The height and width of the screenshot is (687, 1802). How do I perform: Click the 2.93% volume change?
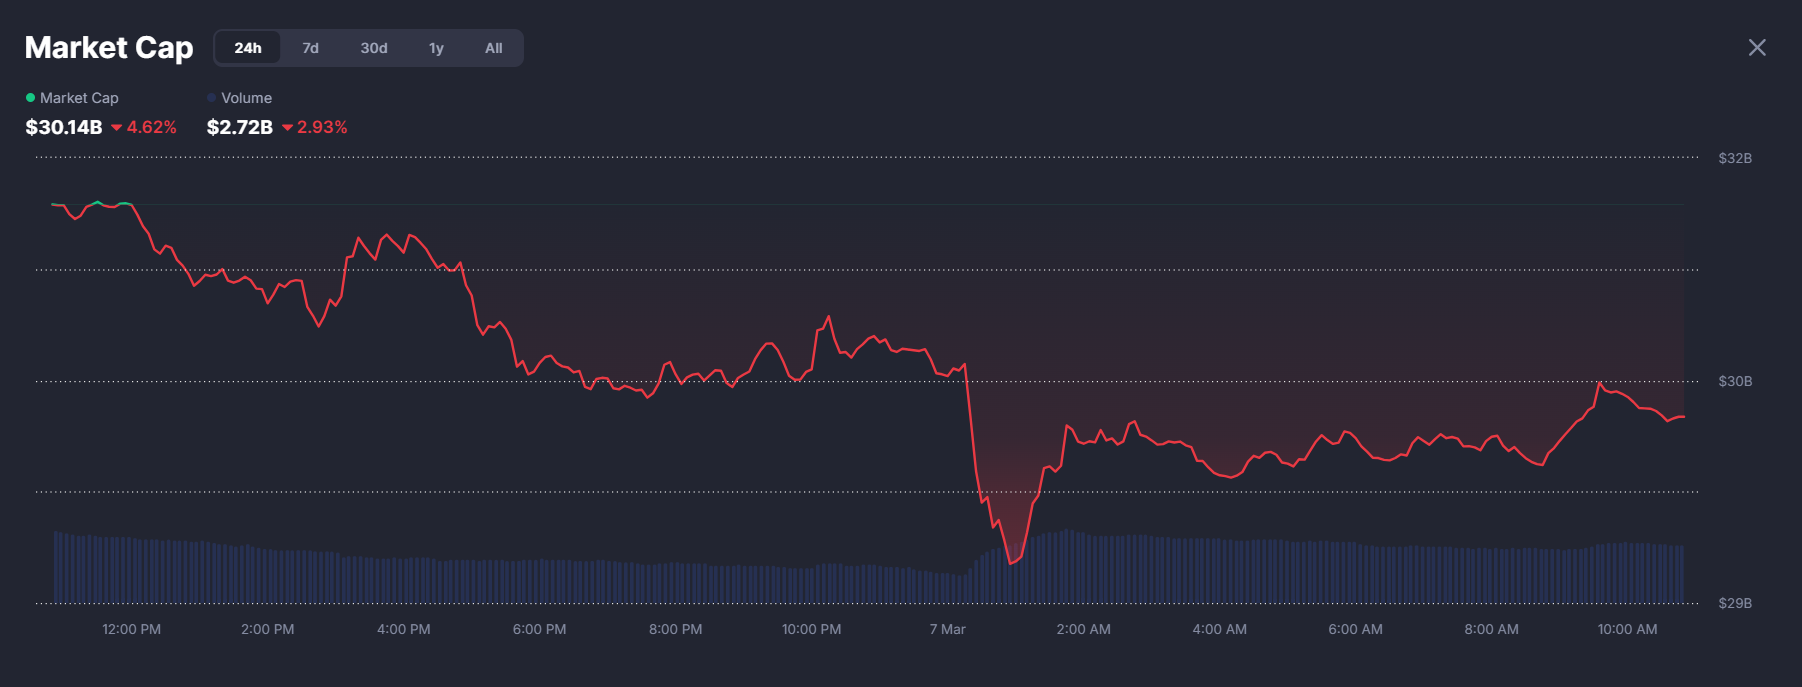[x=322, y=127]
